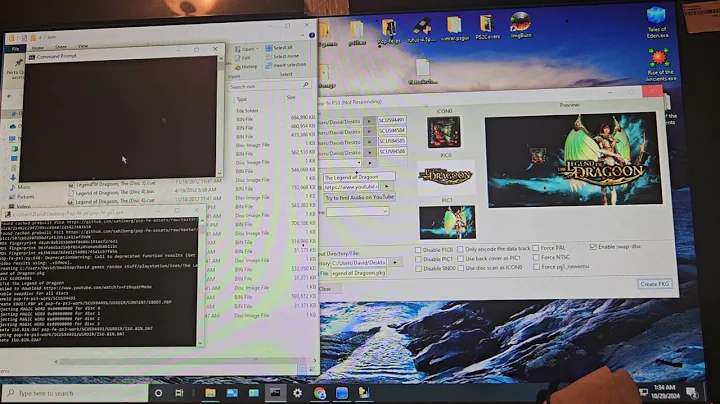Screen dimensions: 720x404
Task: Toggle Disable PIC1 checkbox
Action: click(x=418, y=259)
